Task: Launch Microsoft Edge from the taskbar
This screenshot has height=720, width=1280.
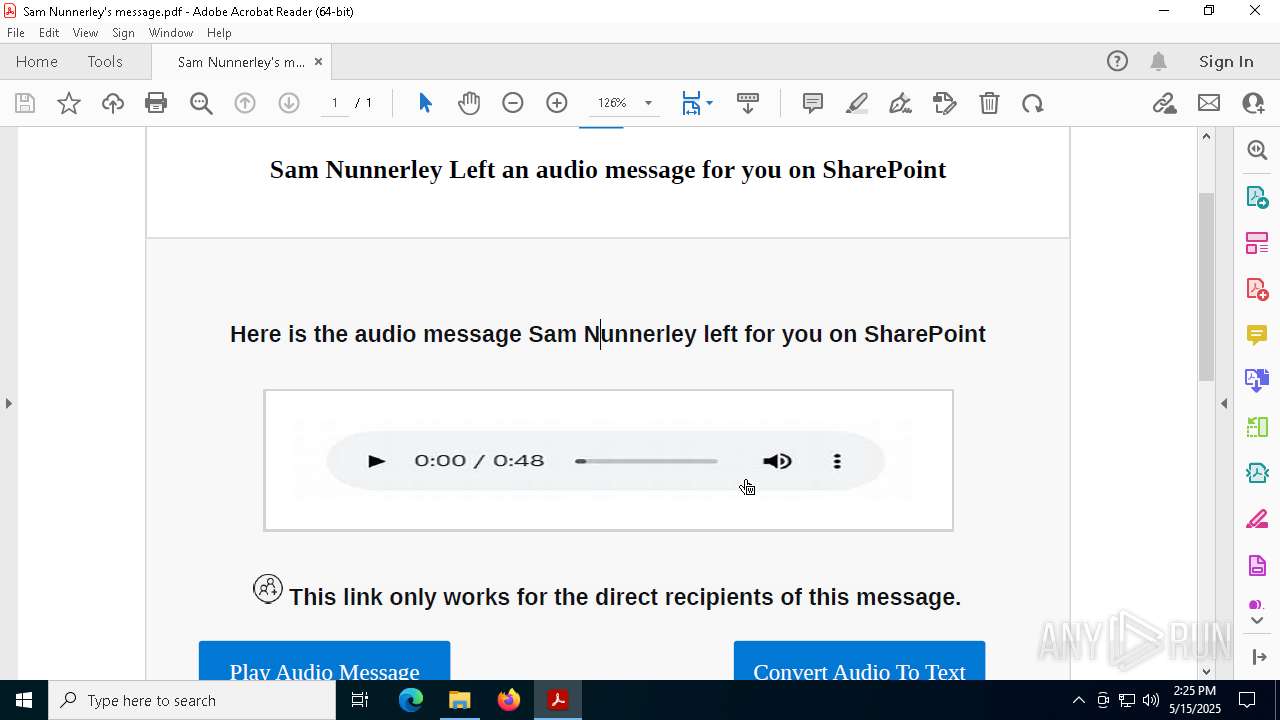Action: click(411, 700)
